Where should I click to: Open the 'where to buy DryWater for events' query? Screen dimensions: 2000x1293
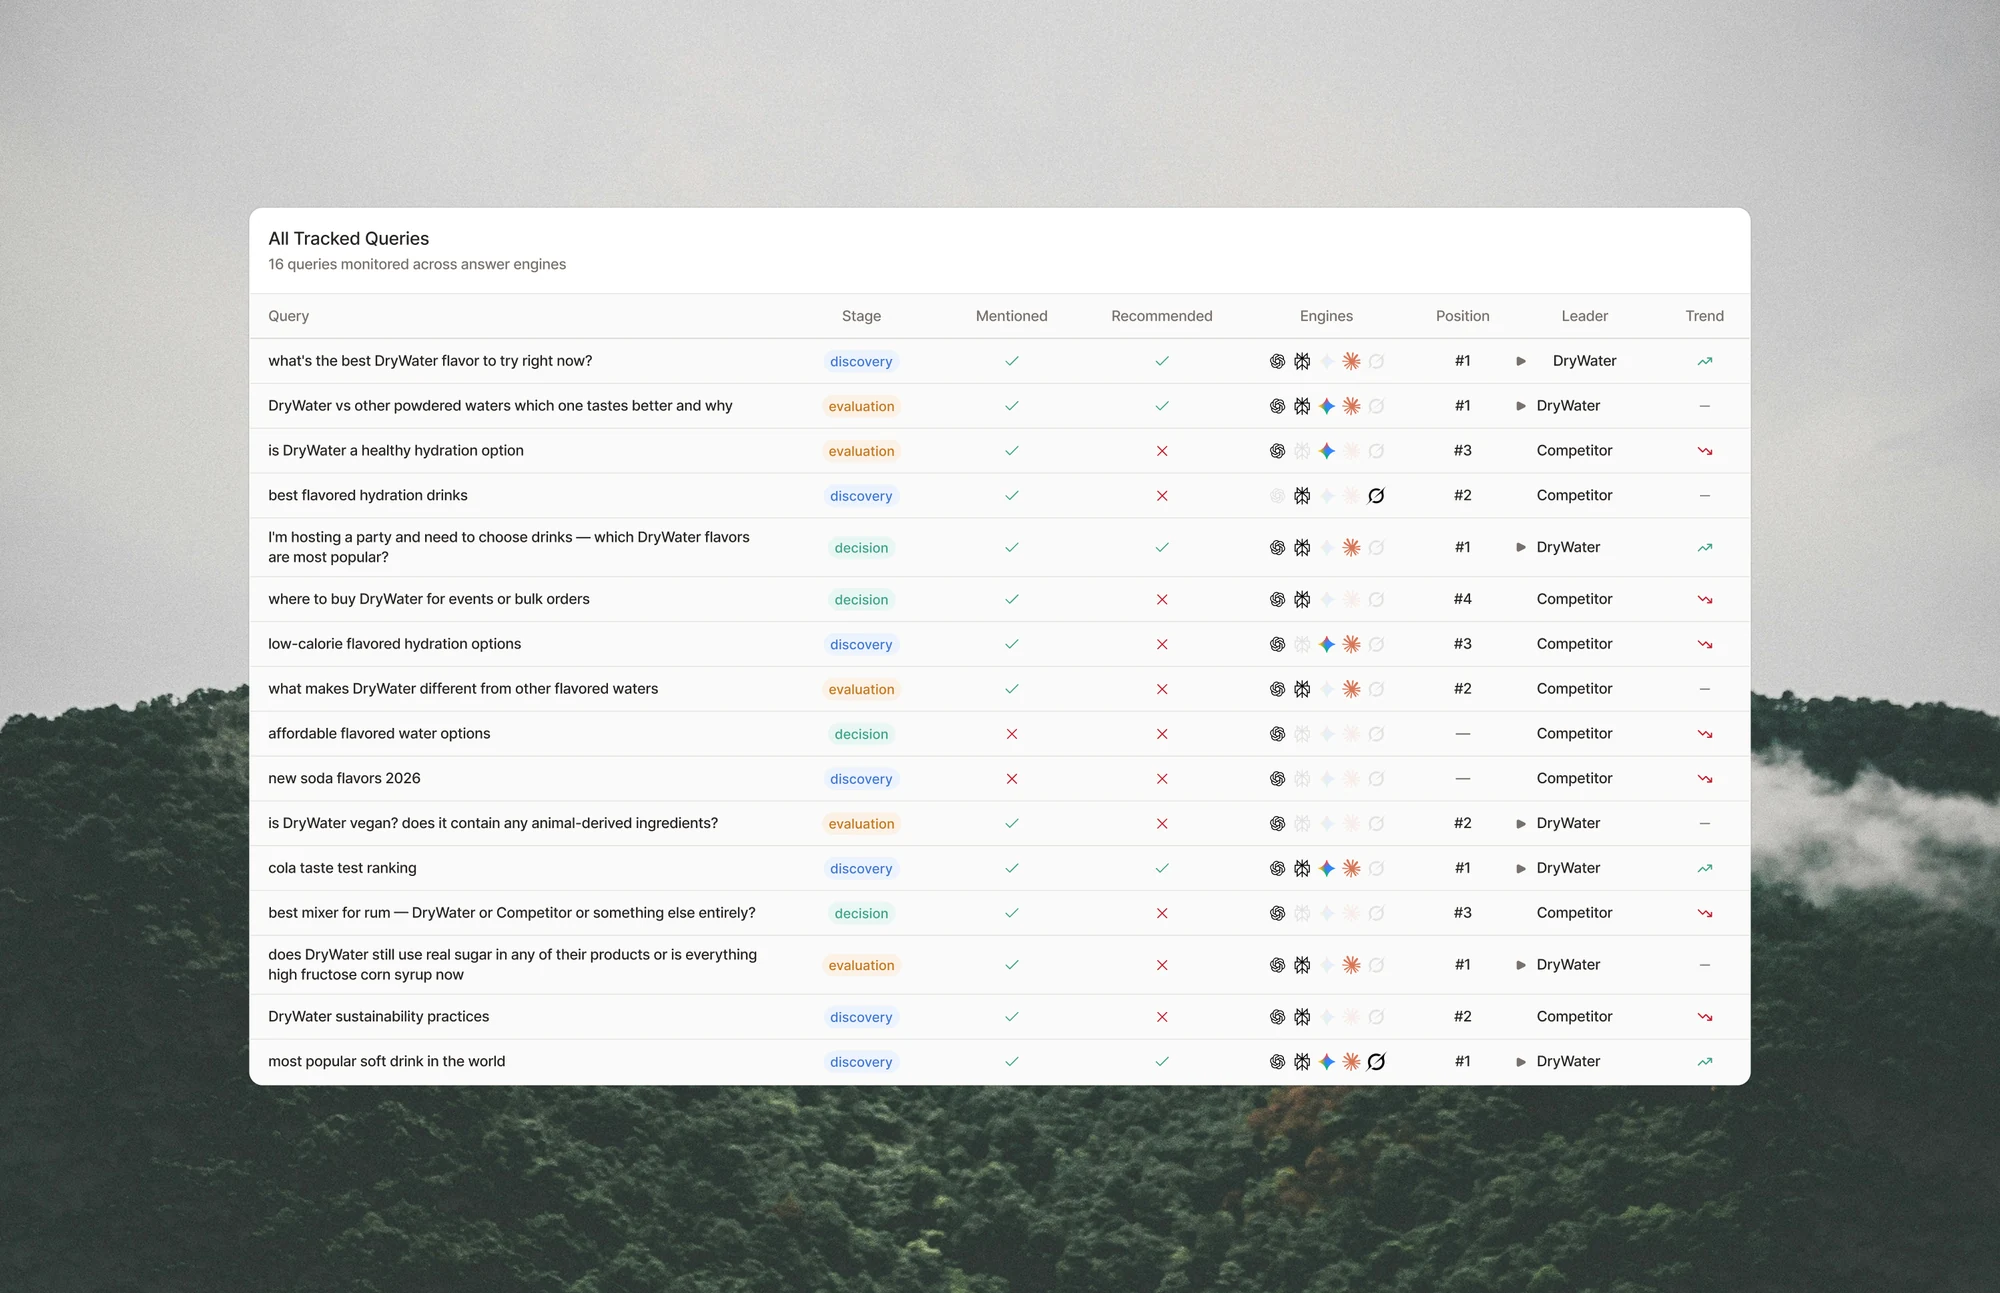click(x=429, y=599)
